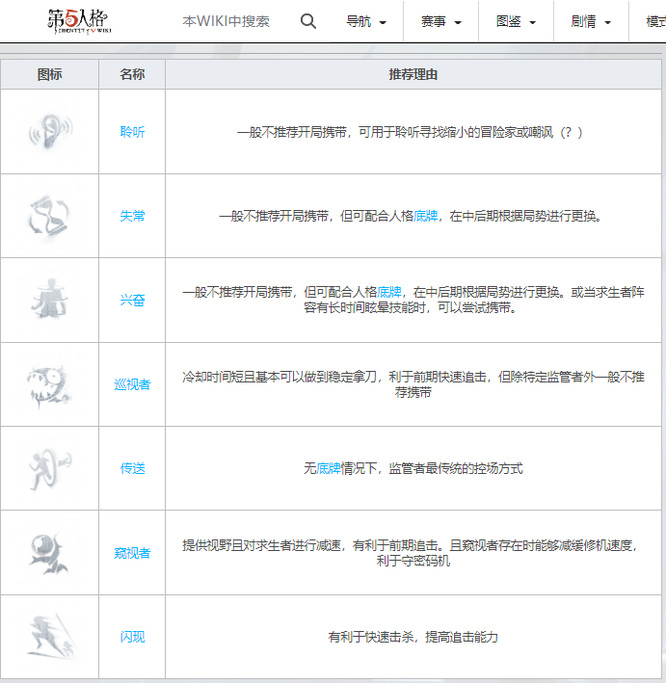
Task: Click the 兴奋 skill icon
Action: point(50,299)
